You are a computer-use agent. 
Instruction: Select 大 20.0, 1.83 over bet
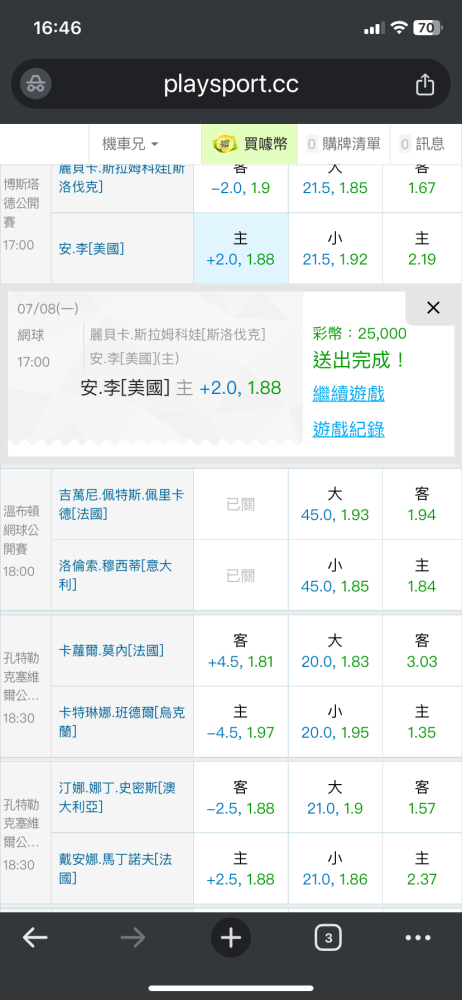(335, 651)
